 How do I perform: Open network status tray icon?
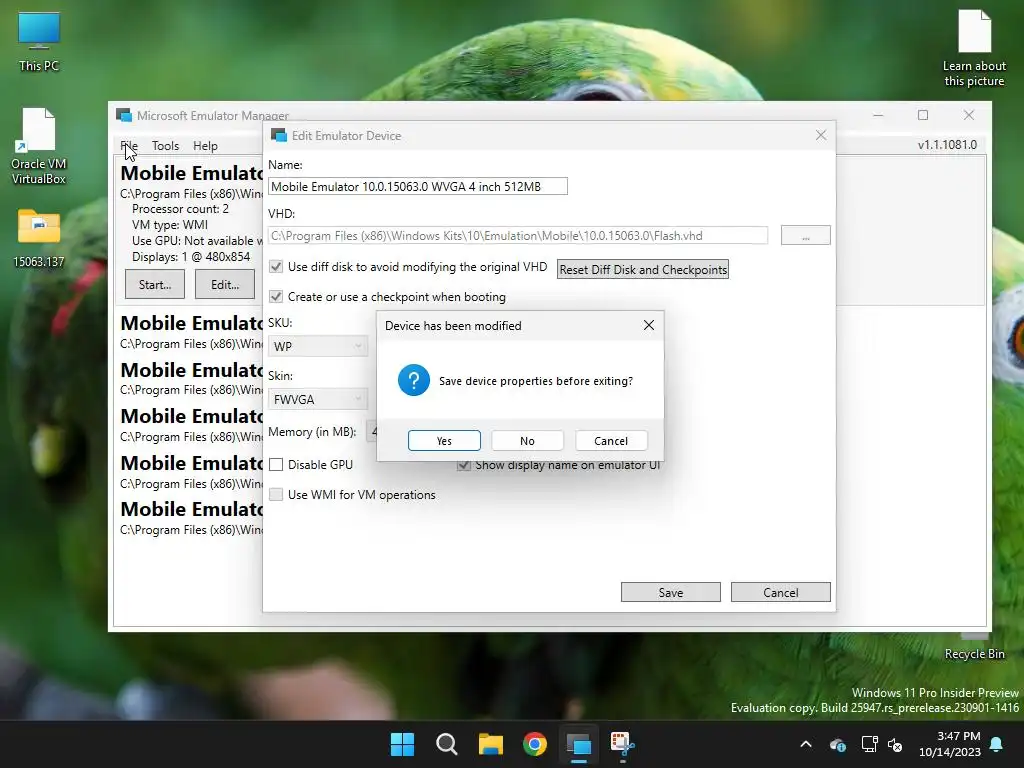pyautogui.click(x=869, y=744)
